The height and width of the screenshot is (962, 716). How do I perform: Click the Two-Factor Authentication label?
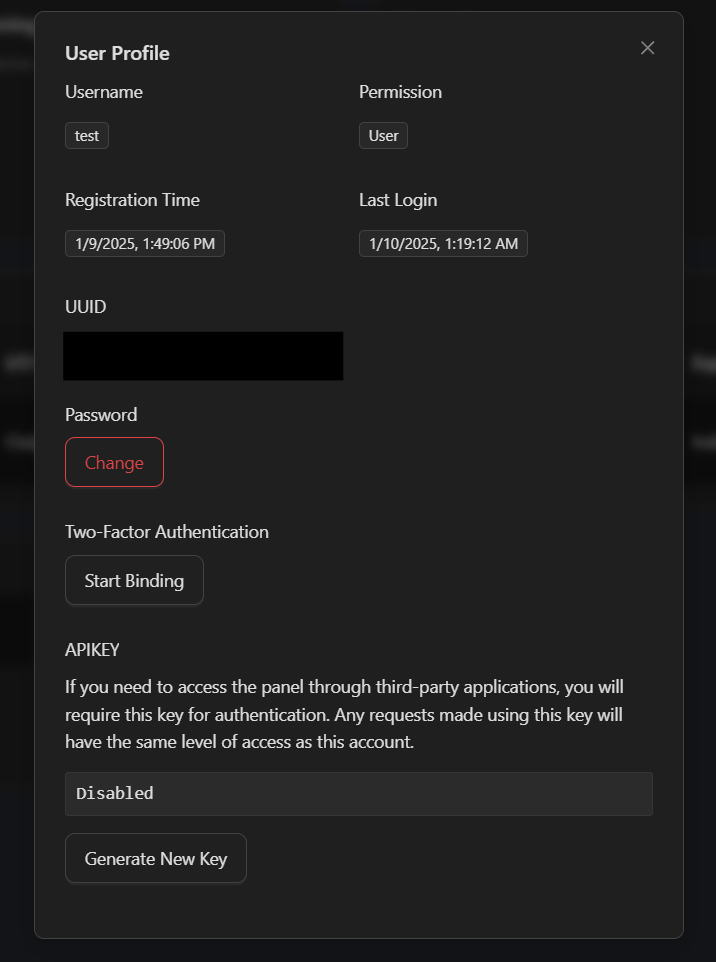167,532
